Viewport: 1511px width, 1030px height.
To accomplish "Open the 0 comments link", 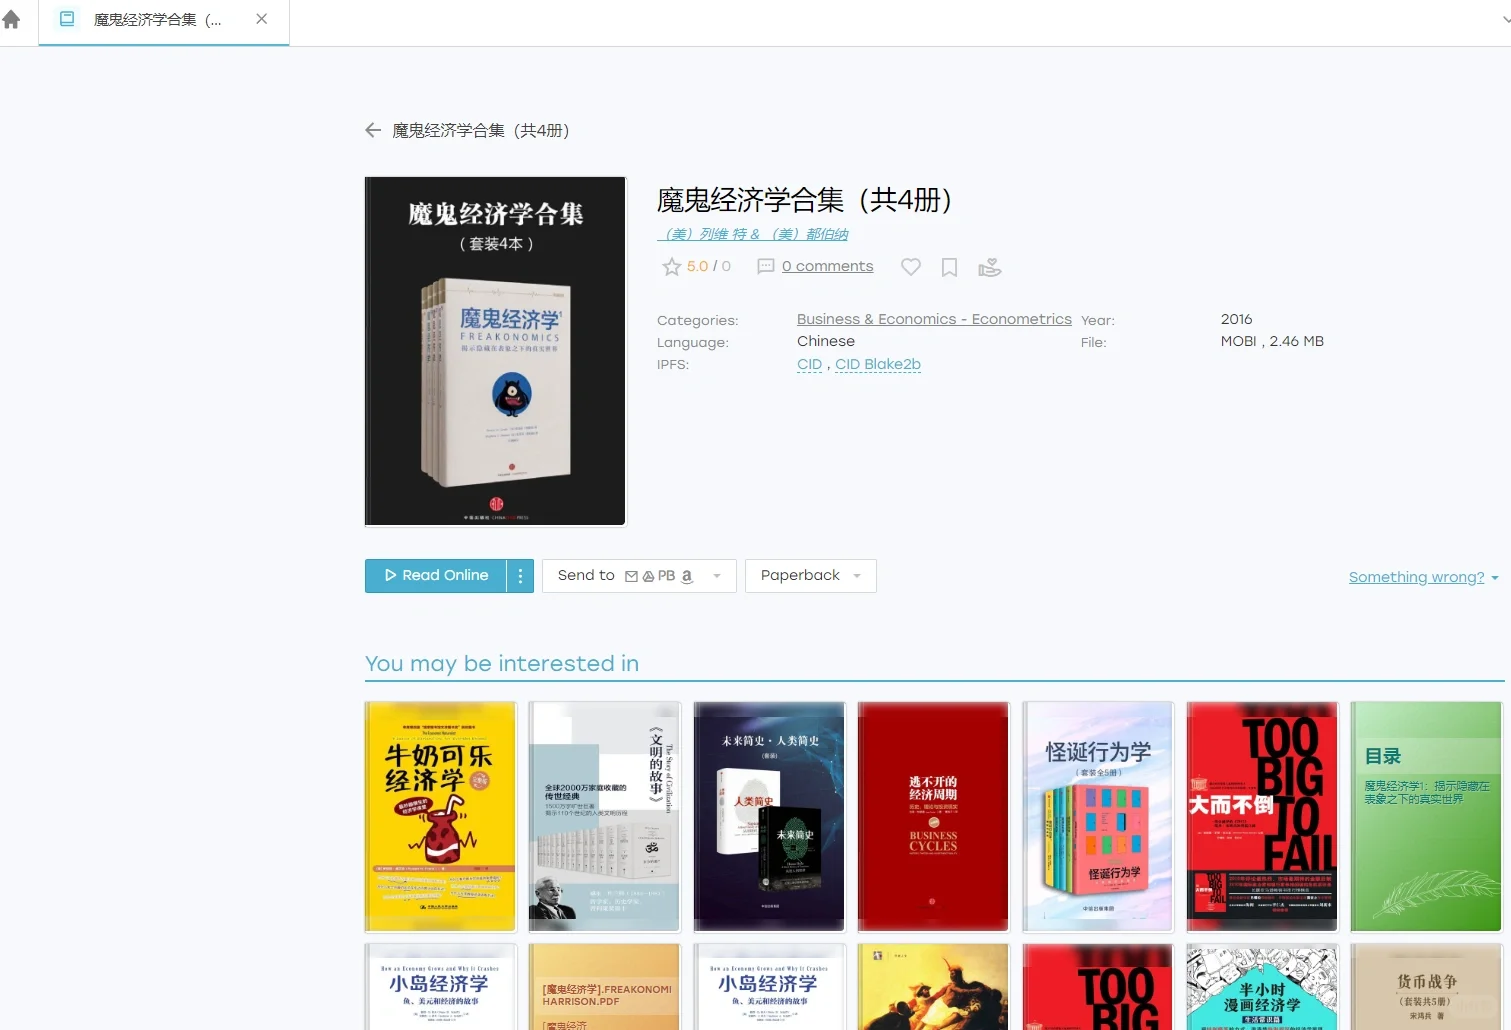I will (x=827, y=266).
